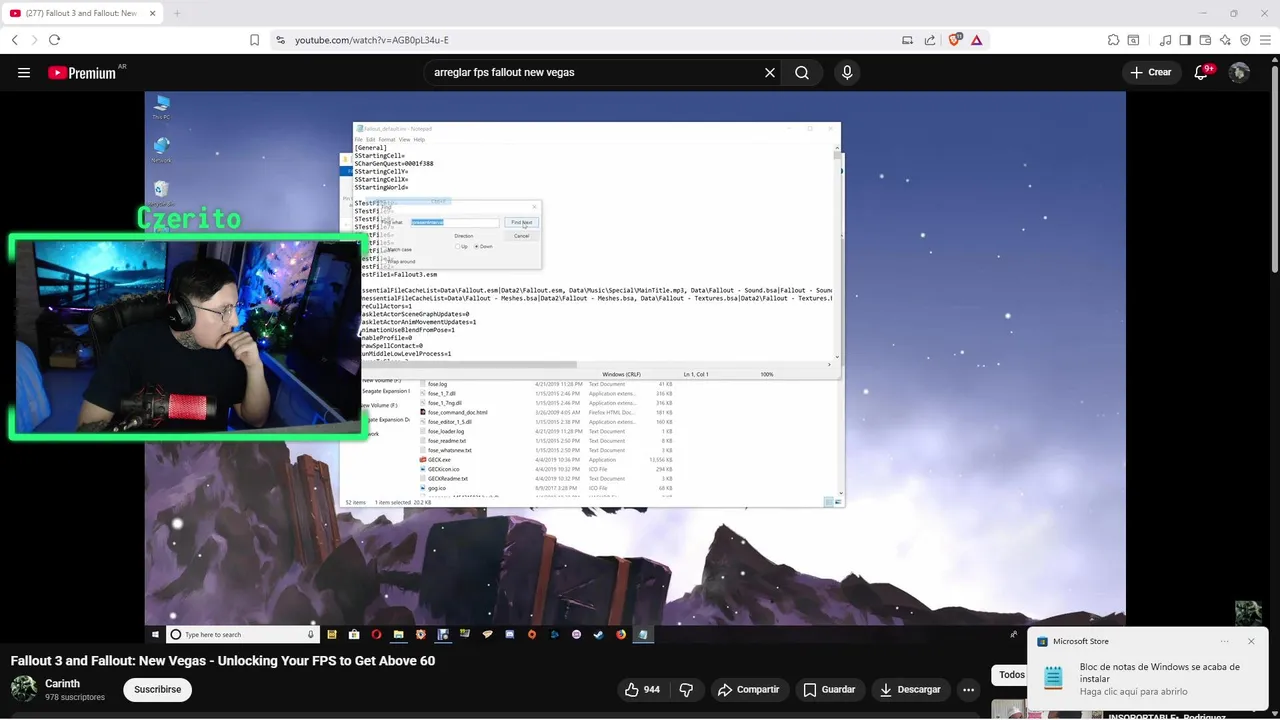The height and width of the screenshot is (720, 1280).
Task: Open the YouTube account avatar menu
Action: coord(1239,72)
